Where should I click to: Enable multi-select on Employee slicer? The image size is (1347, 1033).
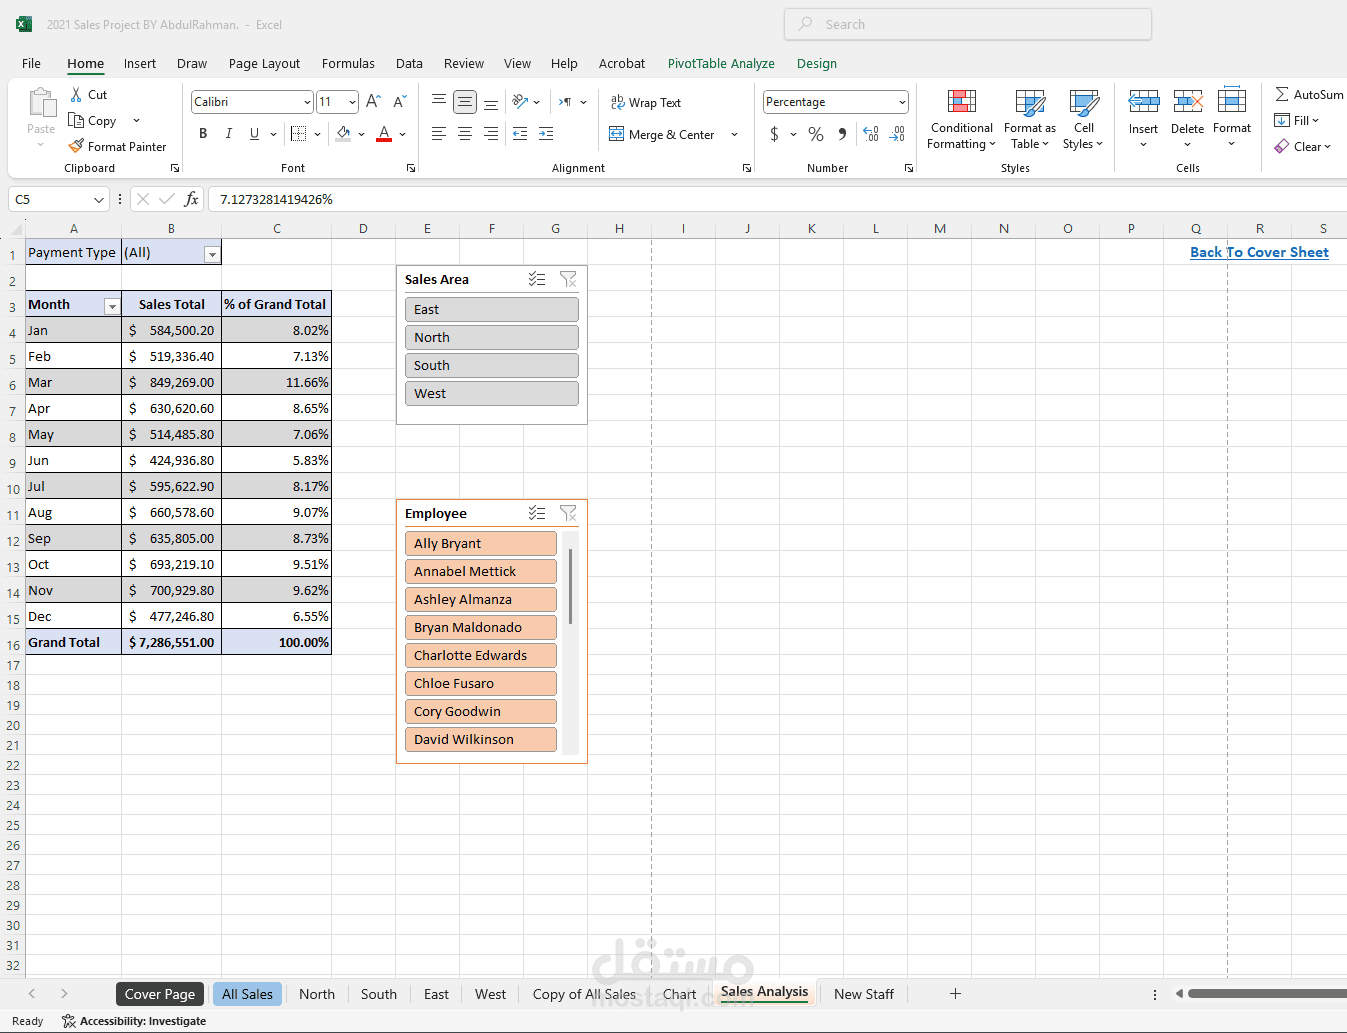pyautogui.click(x=537, y=514)
